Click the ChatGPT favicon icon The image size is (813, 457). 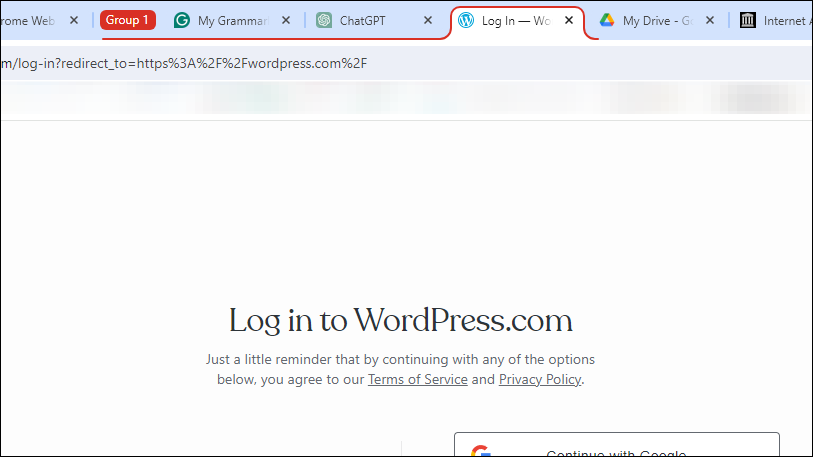[324, 20]
